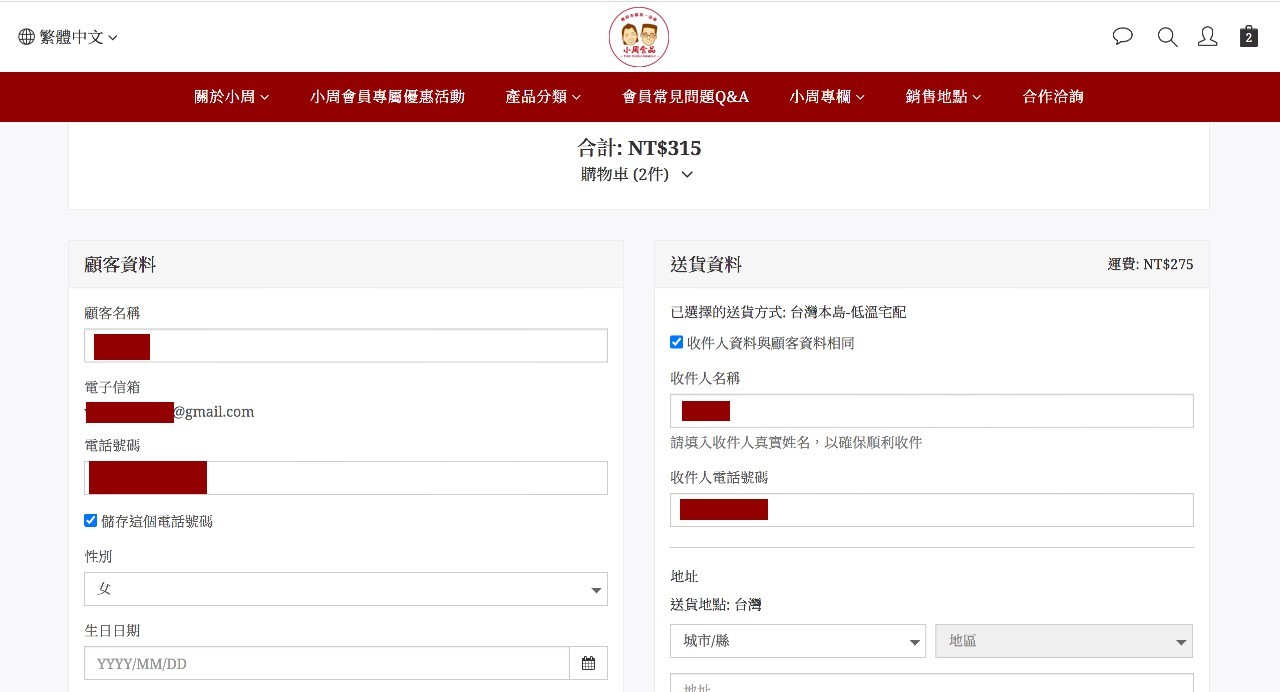Expand the 購物車 (2件) summary
1280x692 pixels.
click(637, 174)
